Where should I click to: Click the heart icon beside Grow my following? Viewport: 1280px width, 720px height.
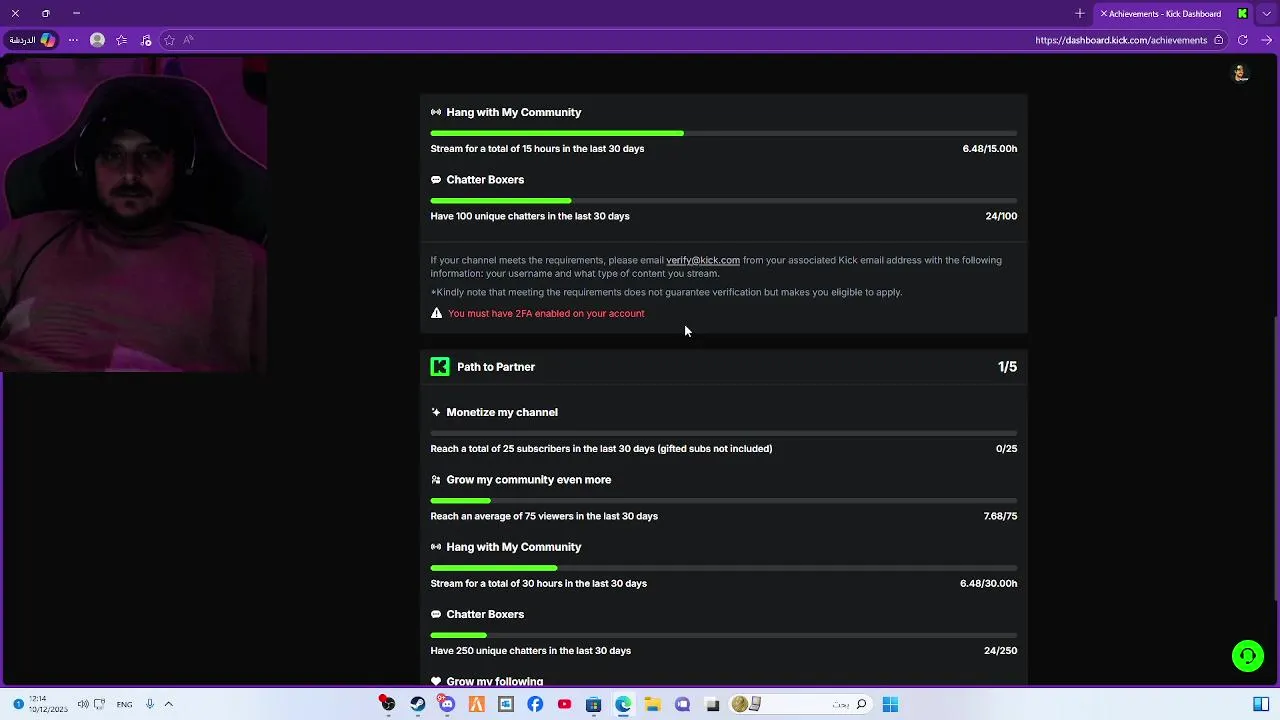click(436, 681)
